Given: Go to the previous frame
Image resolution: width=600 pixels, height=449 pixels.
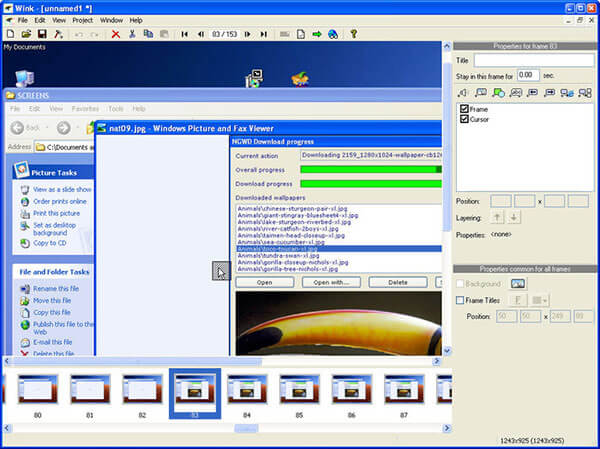Looking at the screenshot, I should click(201, 34).
